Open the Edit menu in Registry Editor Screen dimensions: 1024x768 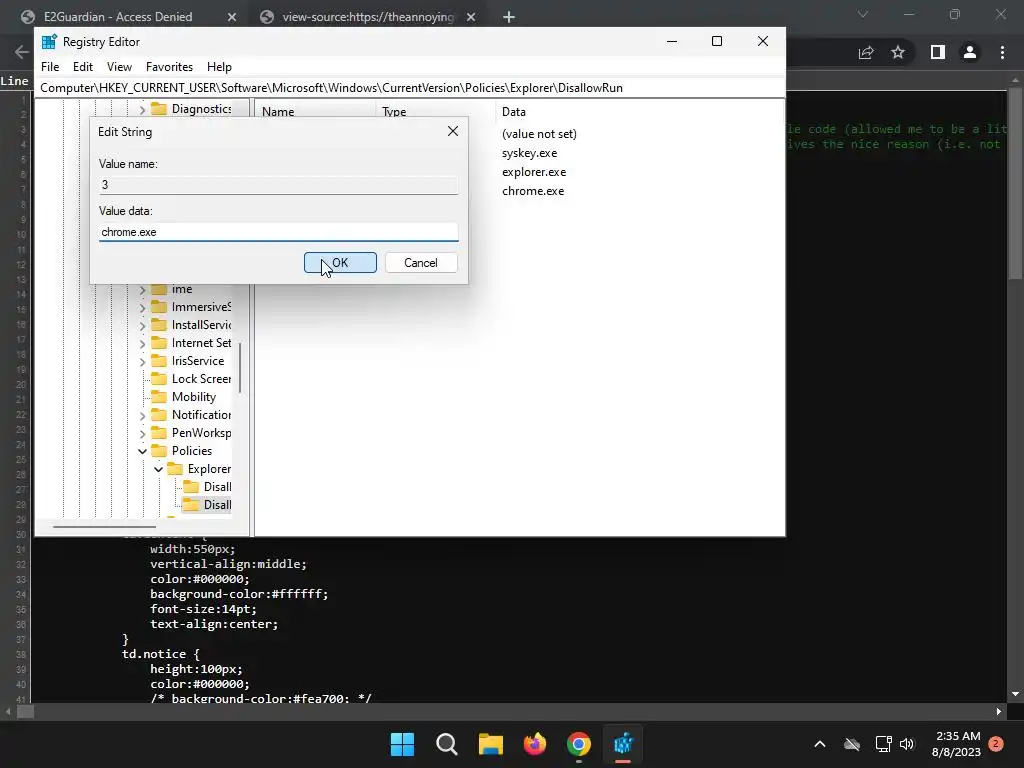click(83, 67)
